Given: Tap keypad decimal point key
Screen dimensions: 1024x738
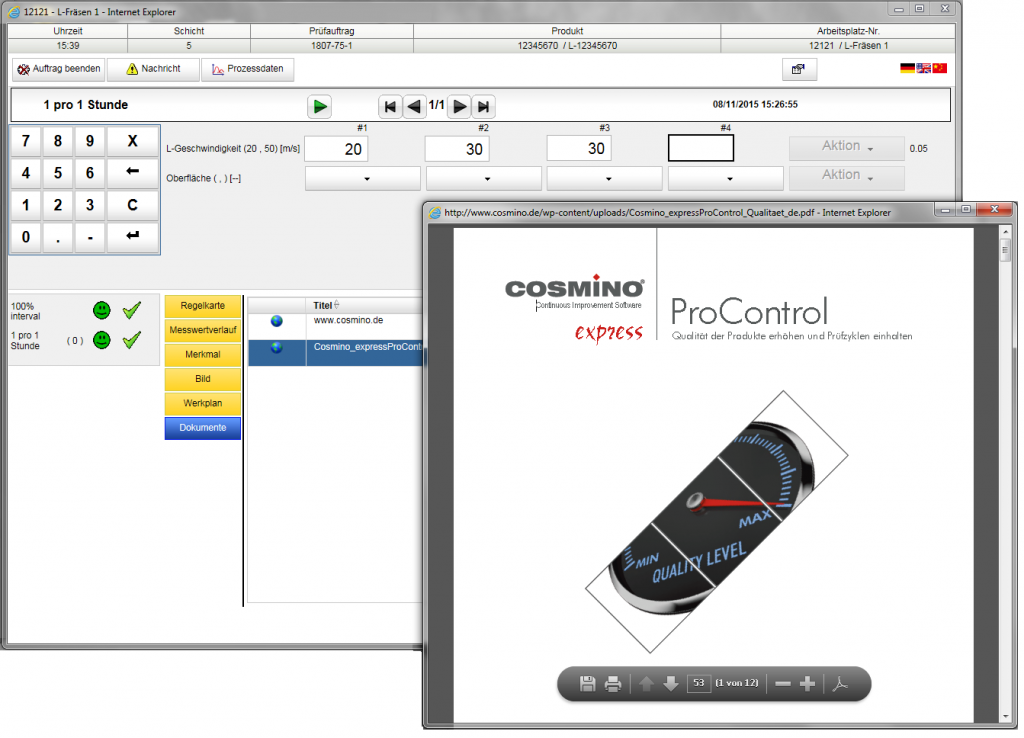Looking at the screenshot, I should click(x=57, y=237).
